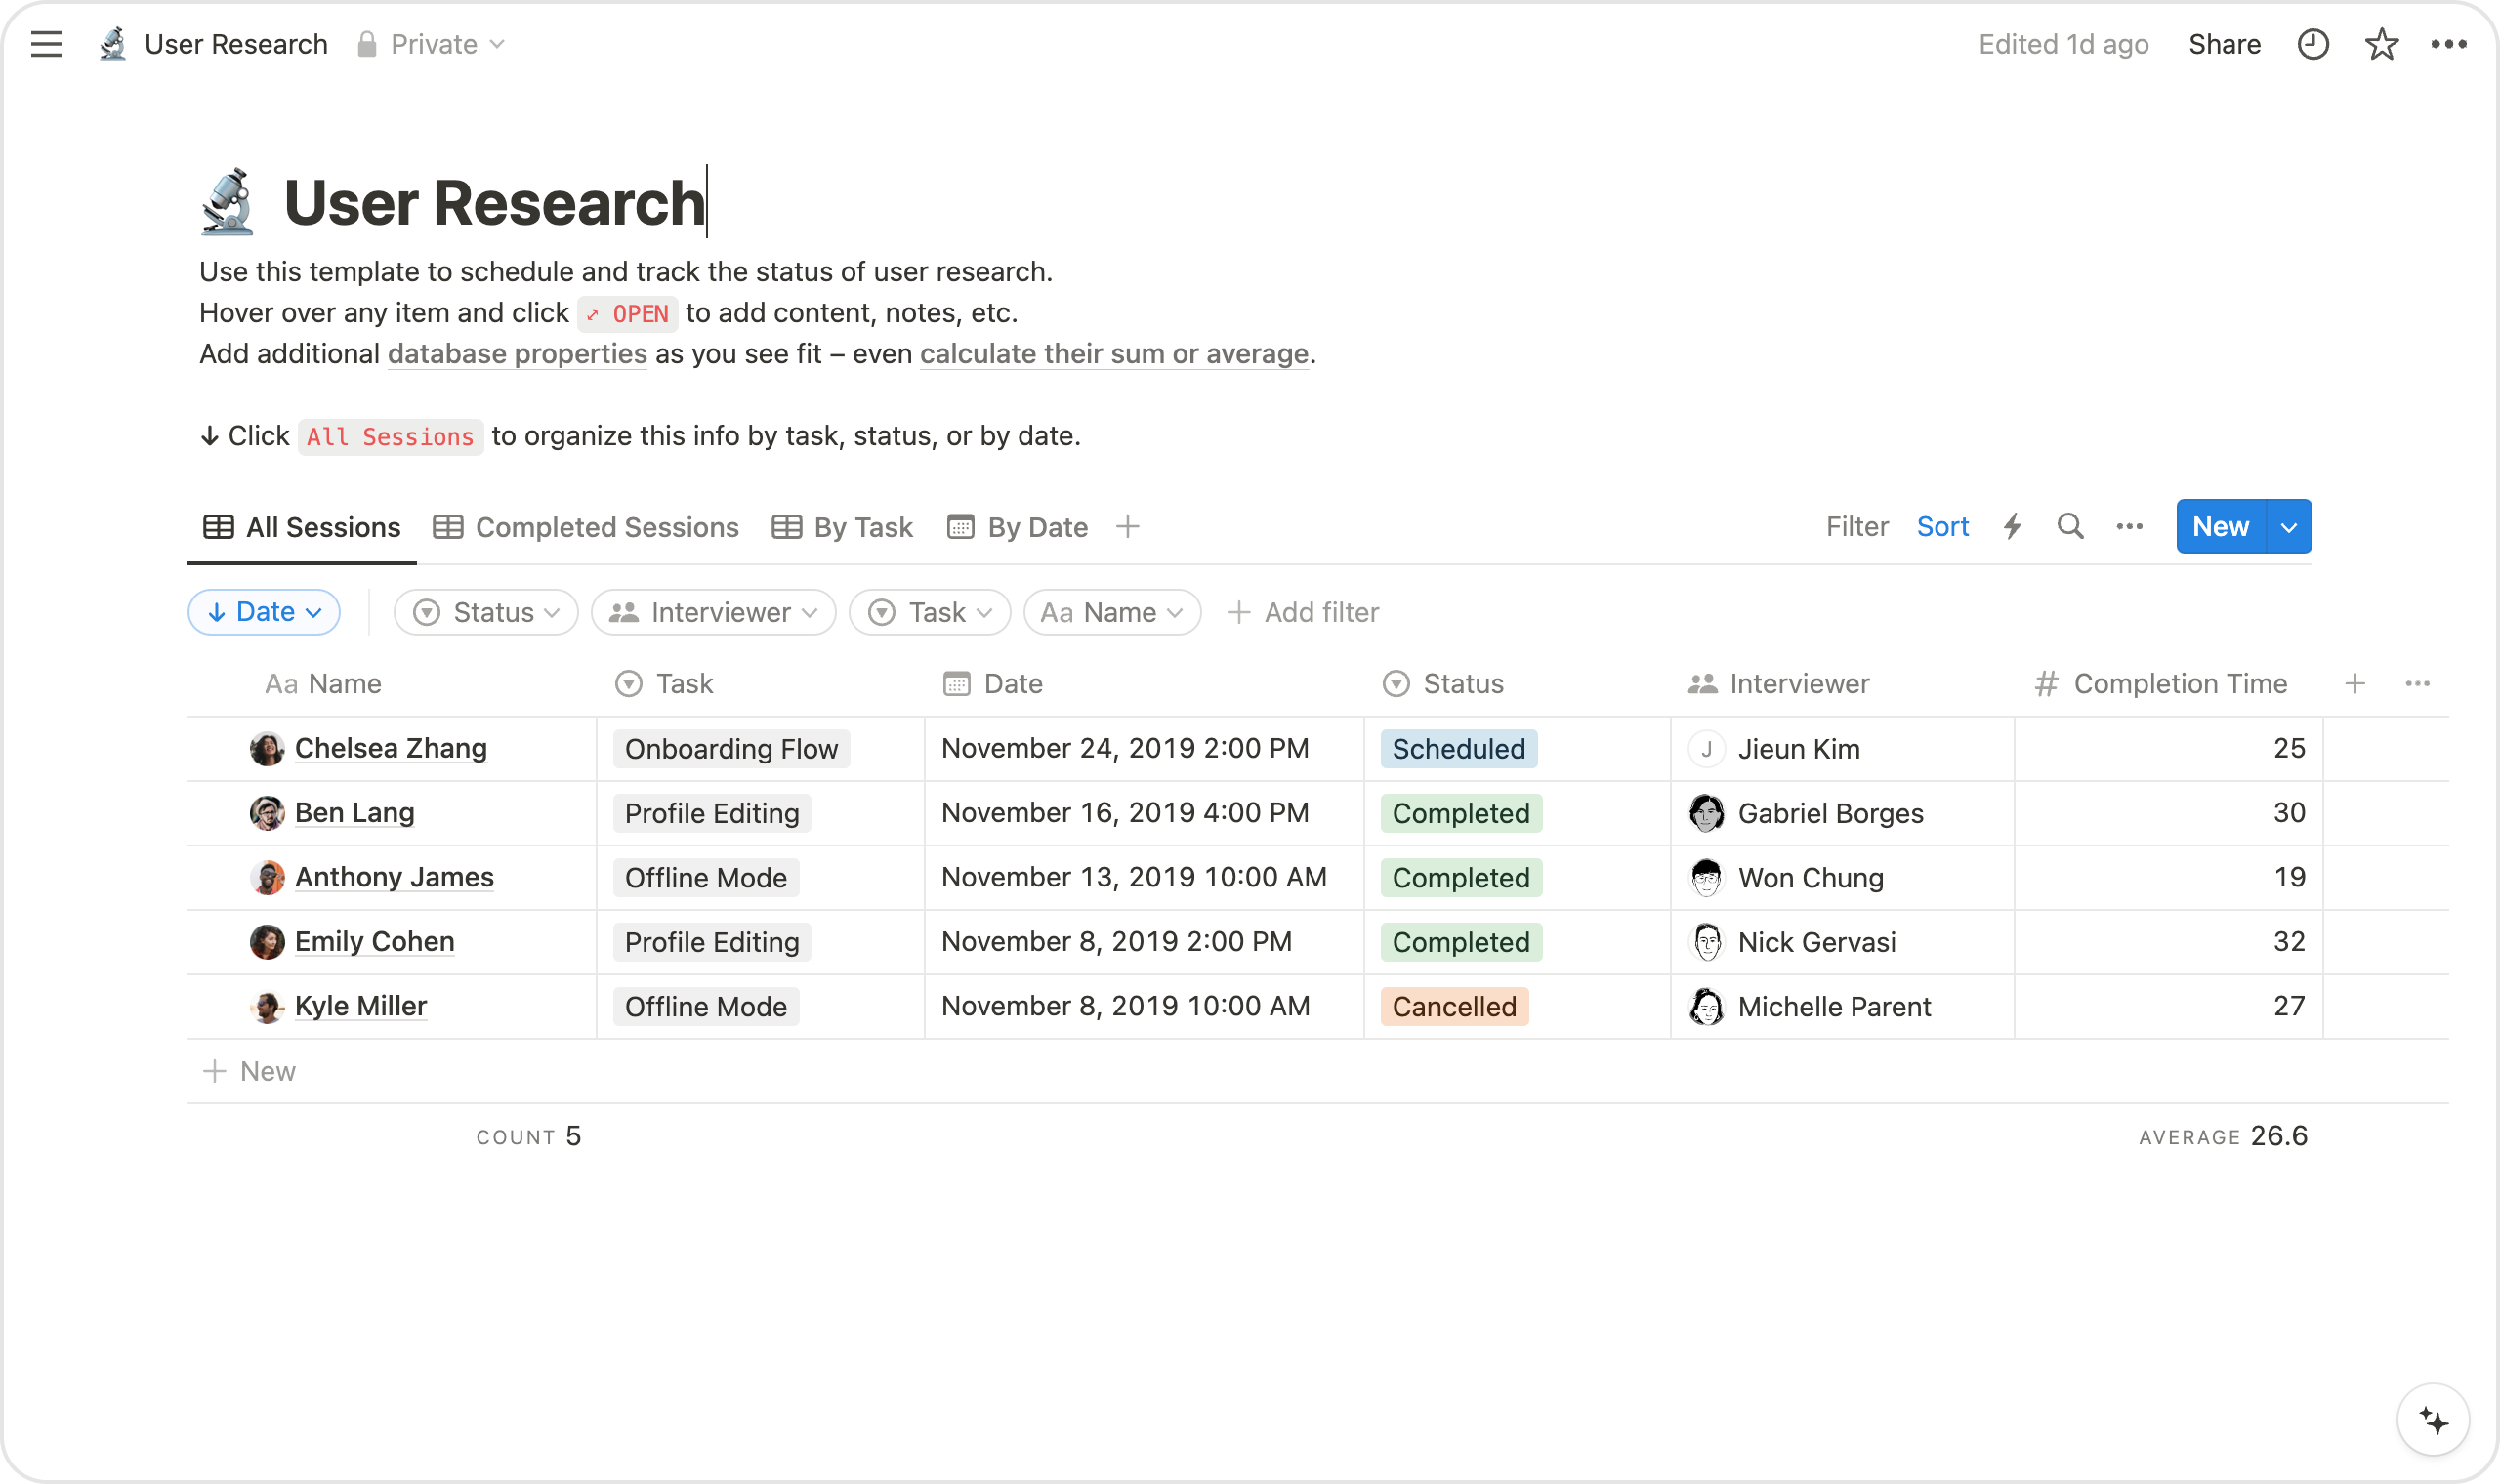The image size is (2500, 1484).
Task: Open the Date sort dropdown chip
Action: pos(264,612)
